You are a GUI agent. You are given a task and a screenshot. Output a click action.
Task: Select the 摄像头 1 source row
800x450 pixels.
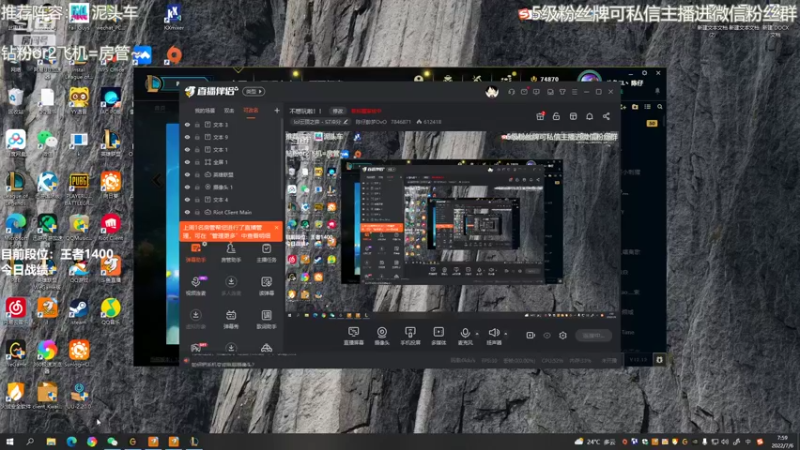point(231,187)
